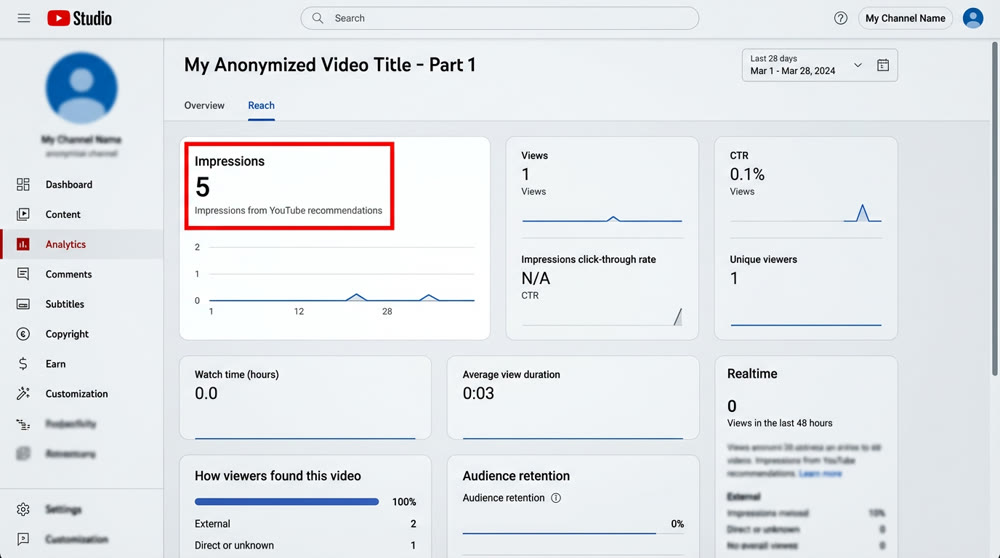The width and height of the screenshot is (1000, 558).
Task: Click the Direct or unknown row
Action: (x=305, y=545)
